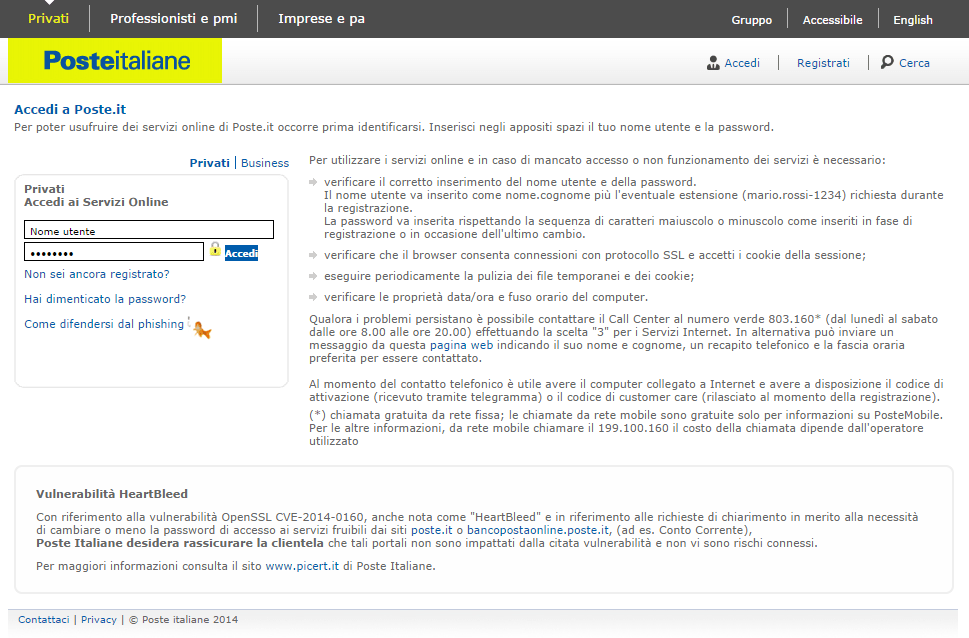Focus the Nome utente input field
Image resolution: width=969 pixels, height=638 pixels.
tap(149, 230)
